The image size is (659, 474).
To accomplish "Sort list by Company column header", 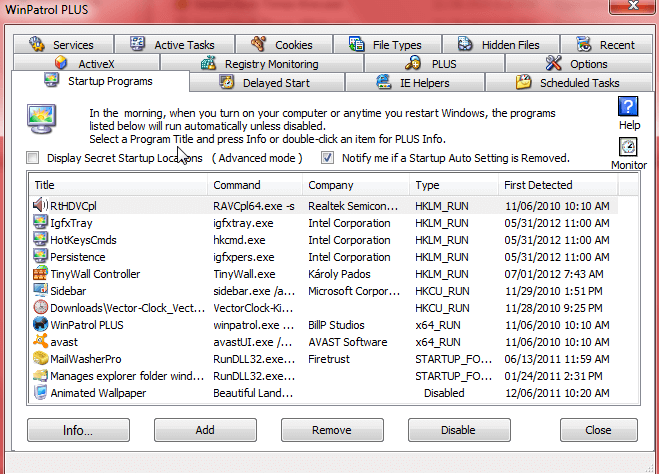I will [x=356, y=185].
